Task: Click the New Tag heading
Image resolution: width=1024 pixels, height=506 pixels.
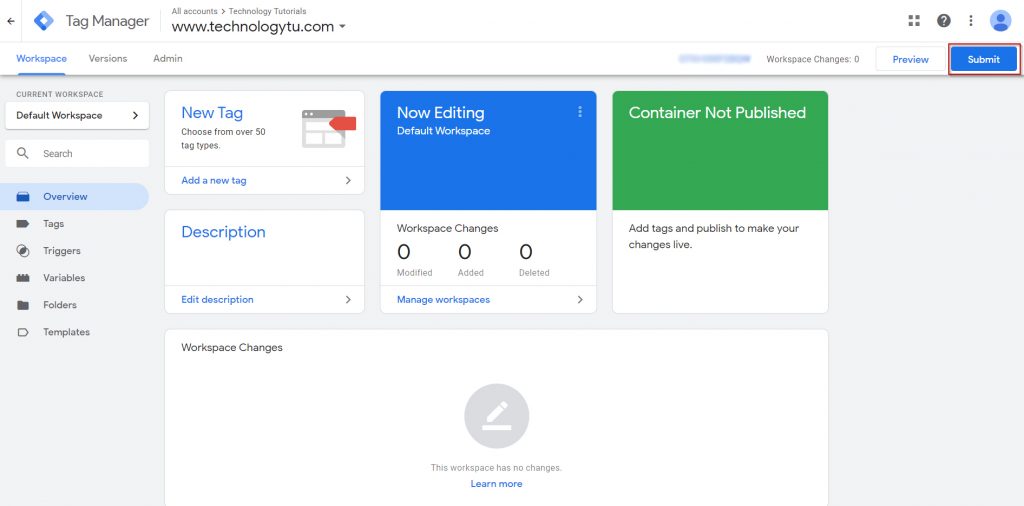Action: (x=212, y=112)
